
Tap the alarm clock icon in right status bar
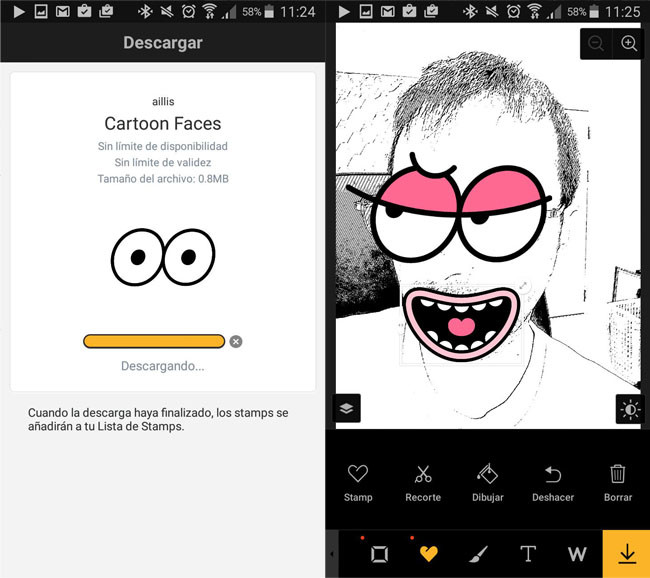coord(513,12)
